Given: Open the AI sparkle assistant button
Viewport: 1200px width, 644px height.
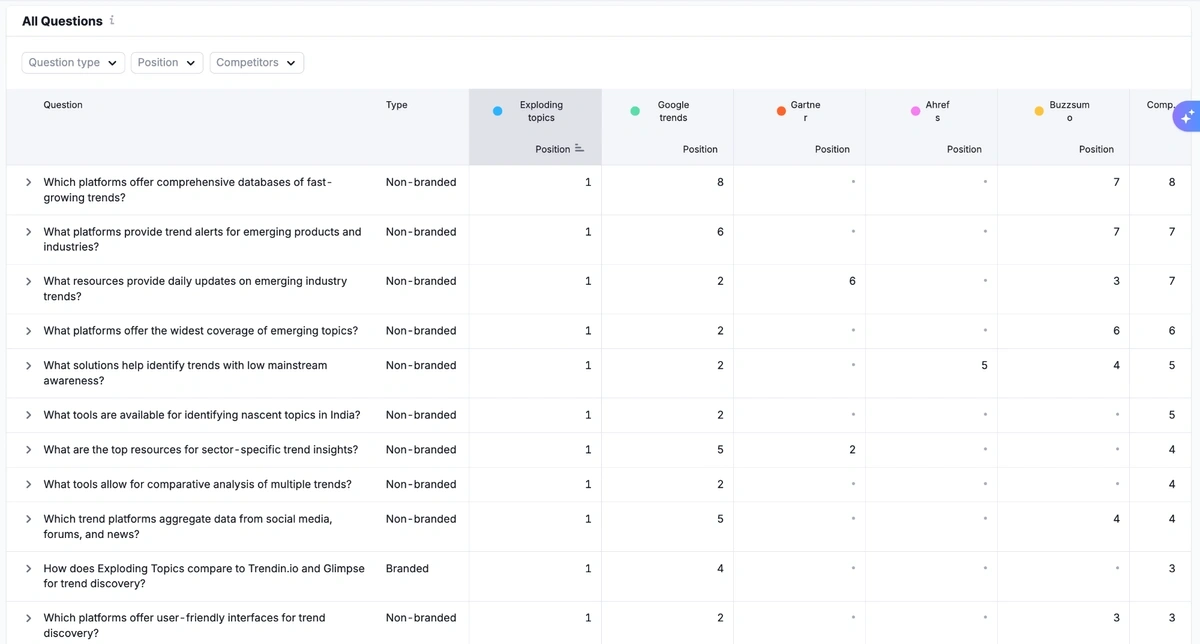Looking at the screenshot, I should 1187,117.
